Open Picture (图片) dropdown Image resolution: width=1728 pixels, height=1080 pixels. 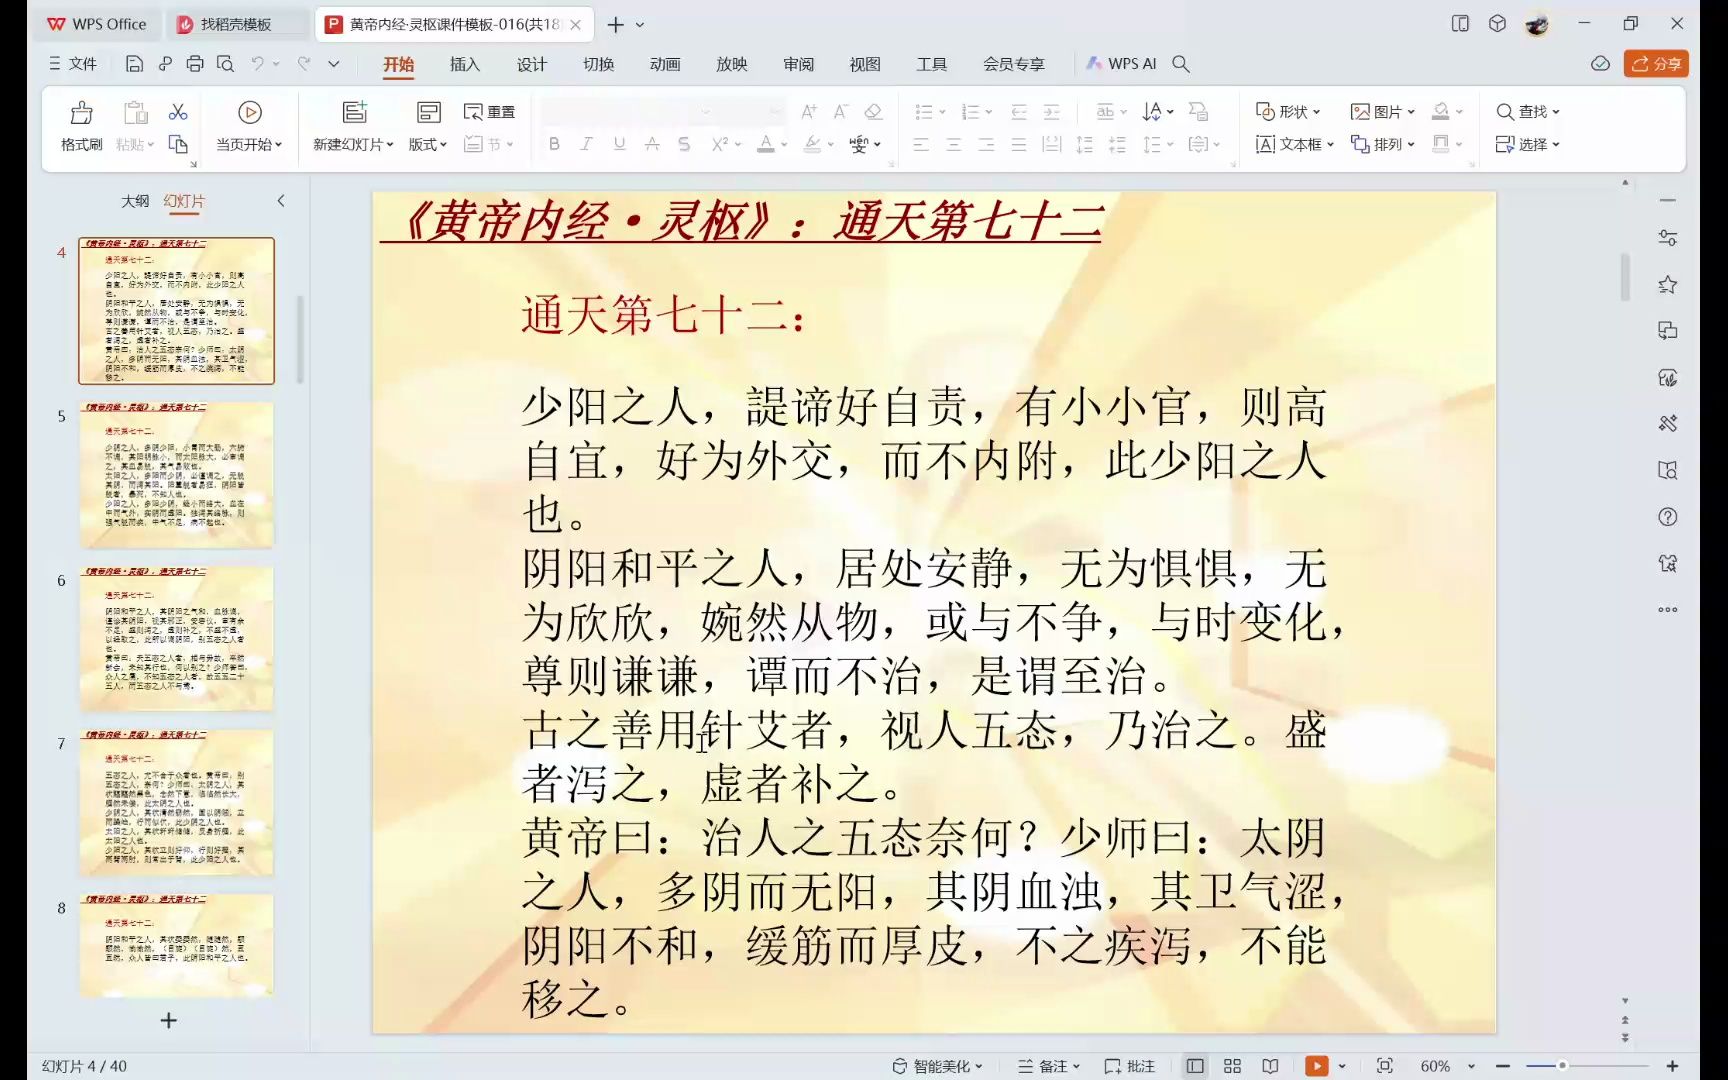(1383, 112)
